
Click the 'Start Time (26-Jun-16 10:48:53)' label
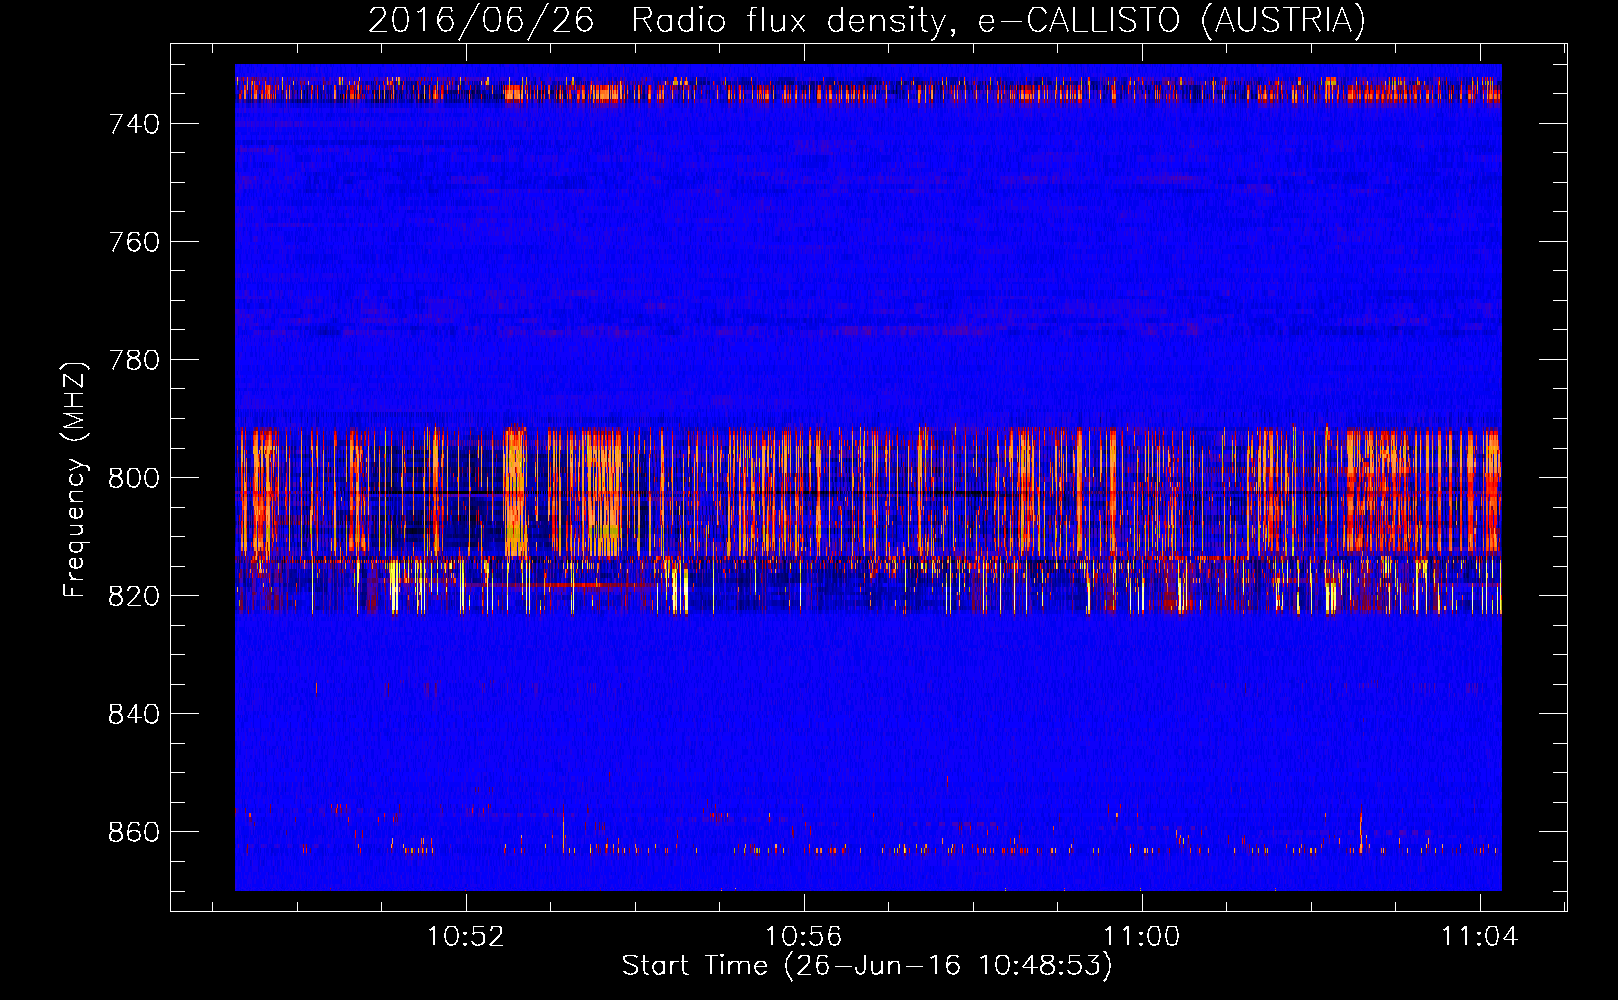pos(867,966)
